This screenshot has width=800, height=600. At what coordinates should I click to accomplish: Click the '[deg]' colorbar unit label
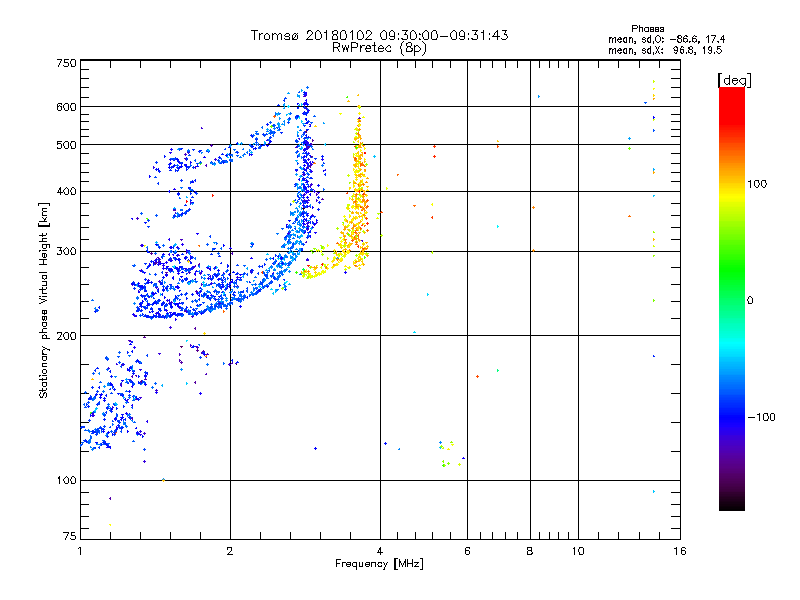click(x=734, y=80)
